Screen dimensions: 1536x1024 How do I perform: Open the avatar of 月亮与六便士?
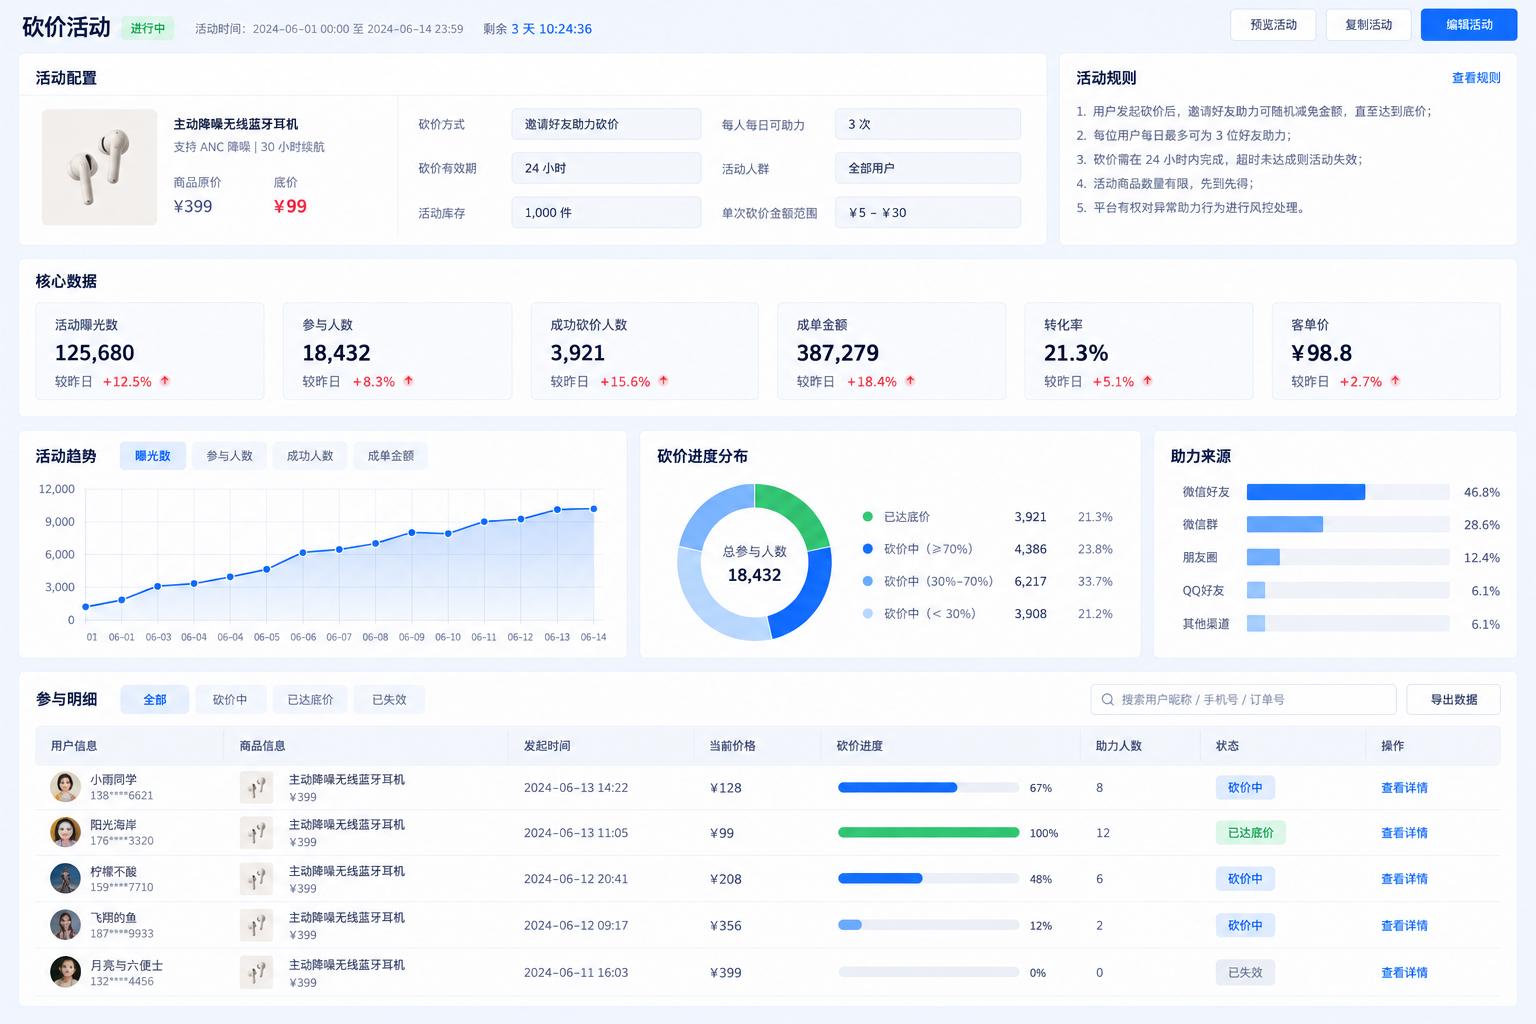click(x=66, y=972)
